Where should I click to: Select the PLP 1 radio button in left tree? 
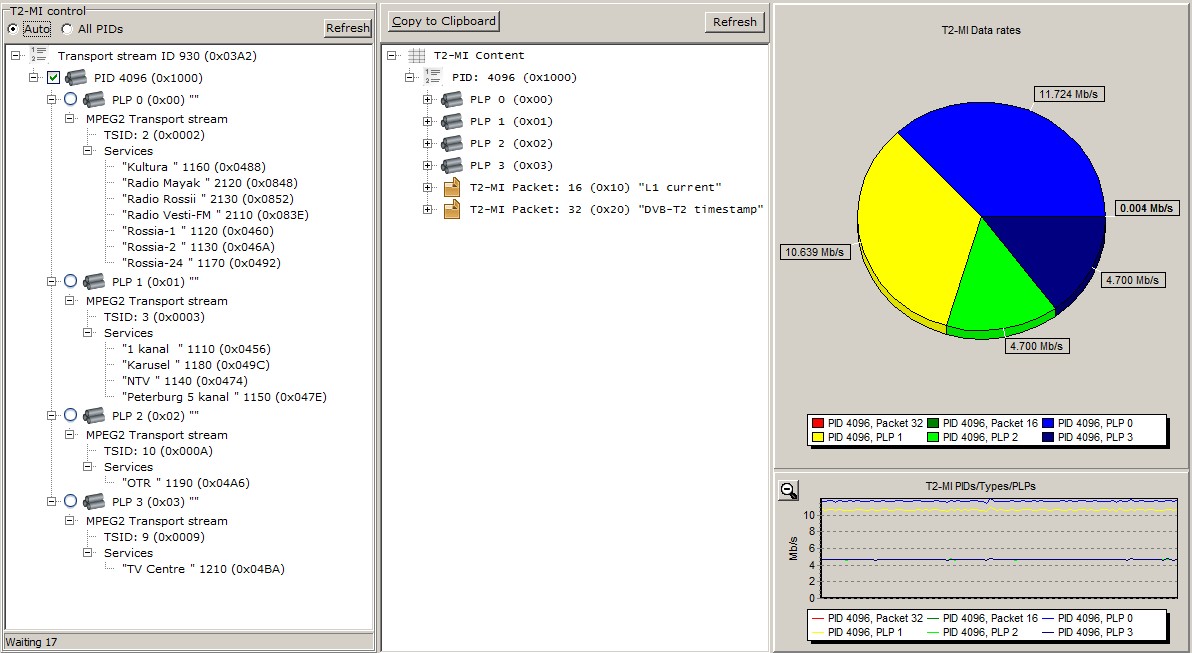tap(70, 282)
